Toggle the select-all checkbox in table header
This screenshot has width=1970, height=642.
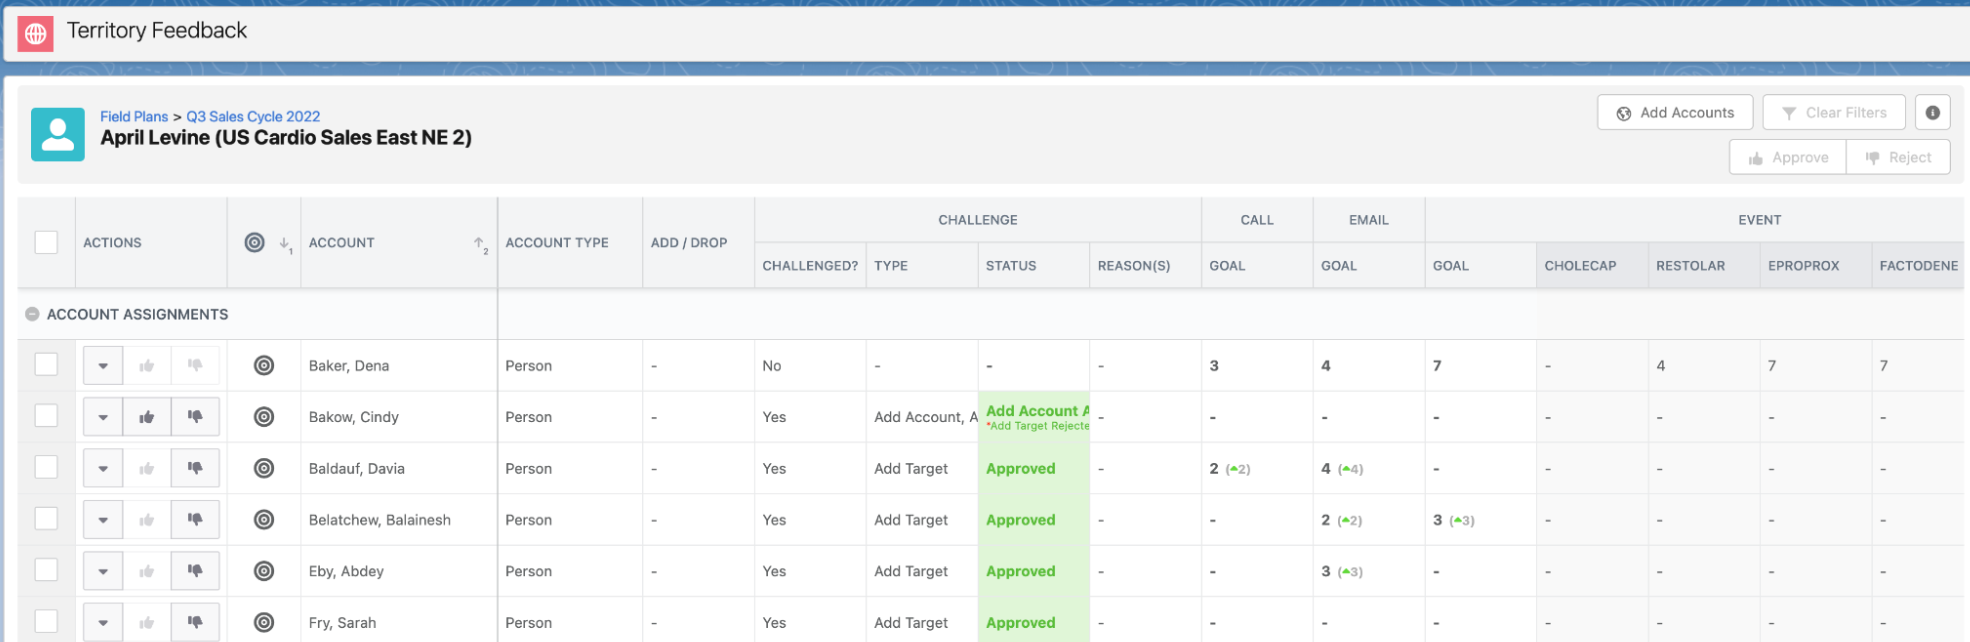click(x=46, y=243)
